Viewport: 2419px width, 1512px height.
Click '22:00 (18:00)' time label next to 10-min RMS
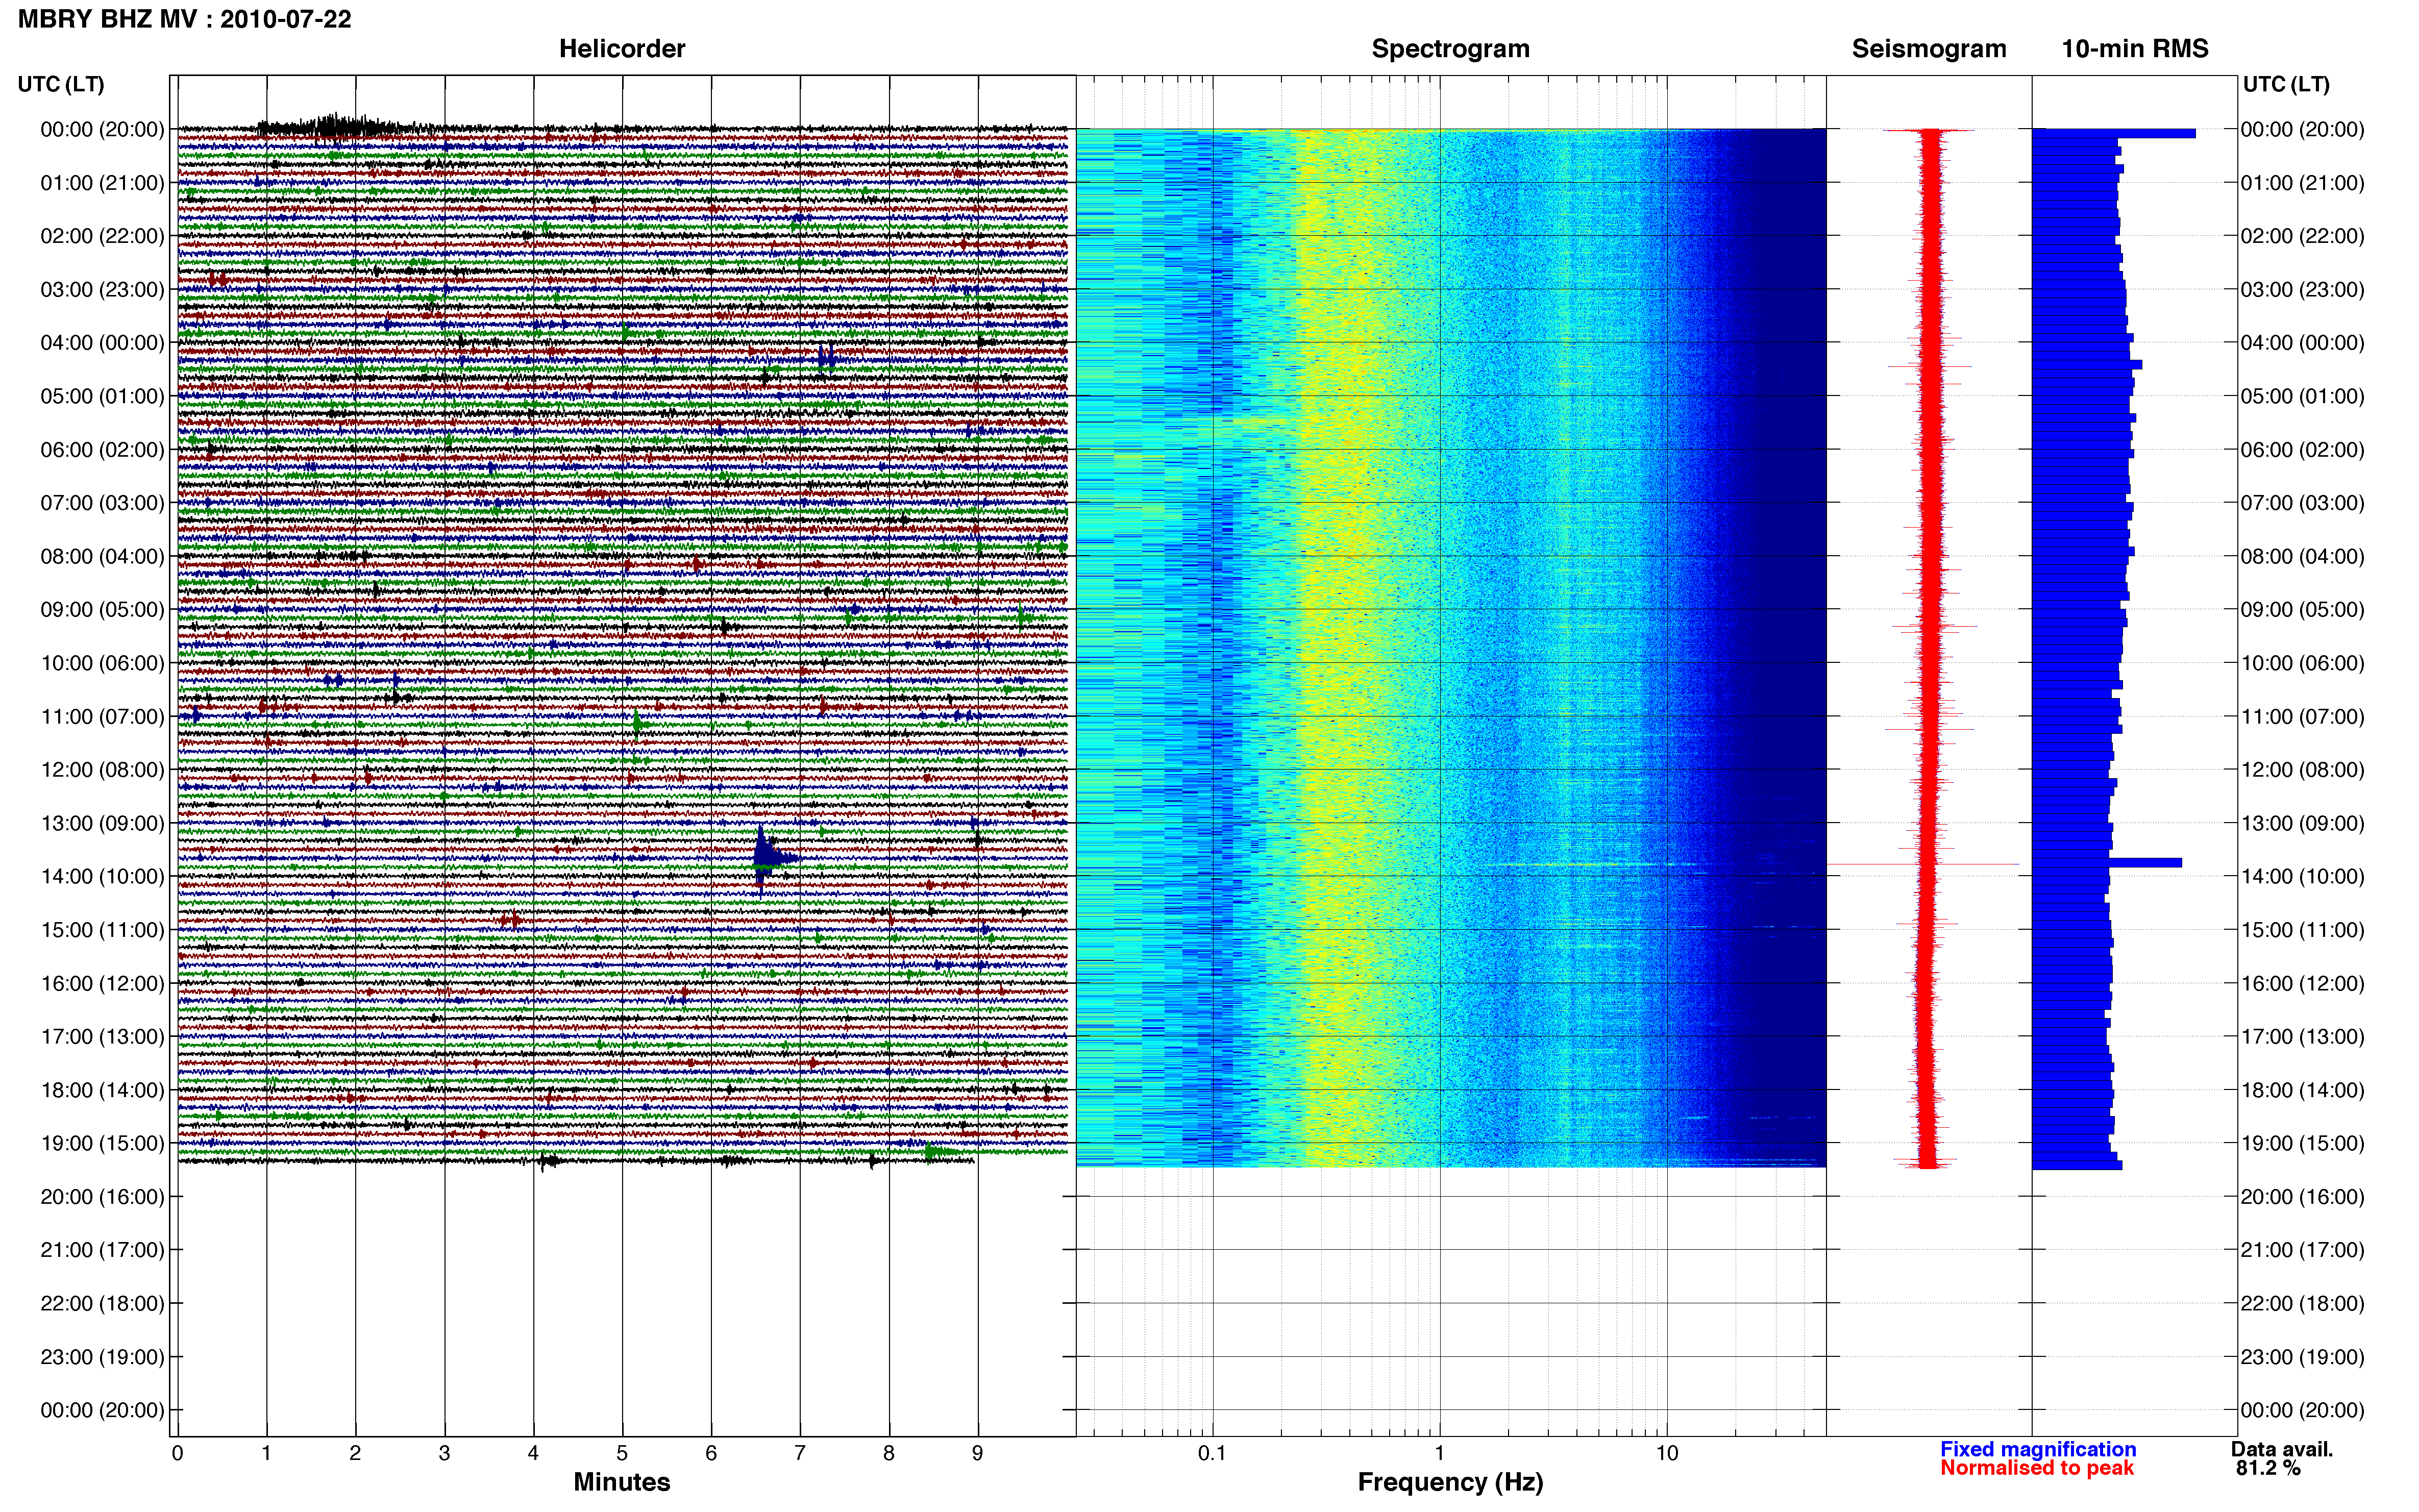click(x=2302, y=1304)
